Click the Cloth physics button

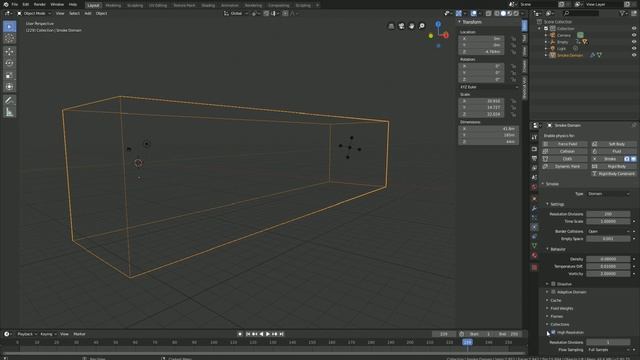click(x=565, y=159)
